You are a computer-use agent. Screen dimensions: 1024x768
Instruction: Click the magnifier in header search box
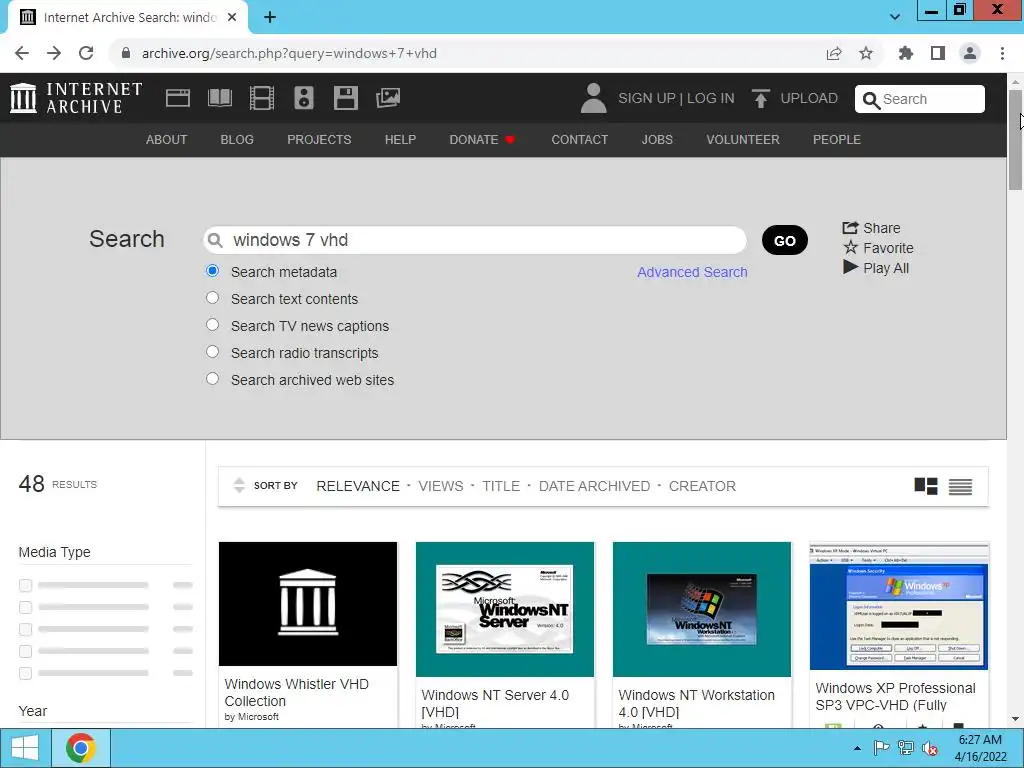[x=871, y=100]
